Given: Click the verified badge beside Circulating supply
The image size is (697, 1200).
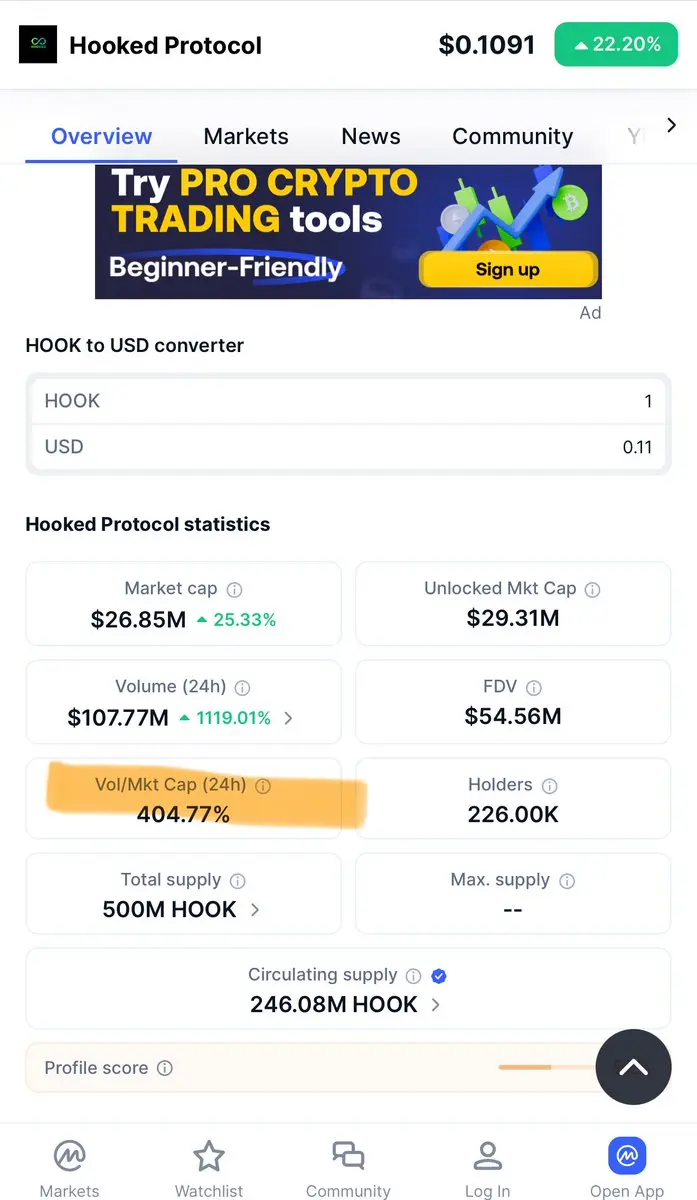Looking at the screenshot, I should click(438, 975).
